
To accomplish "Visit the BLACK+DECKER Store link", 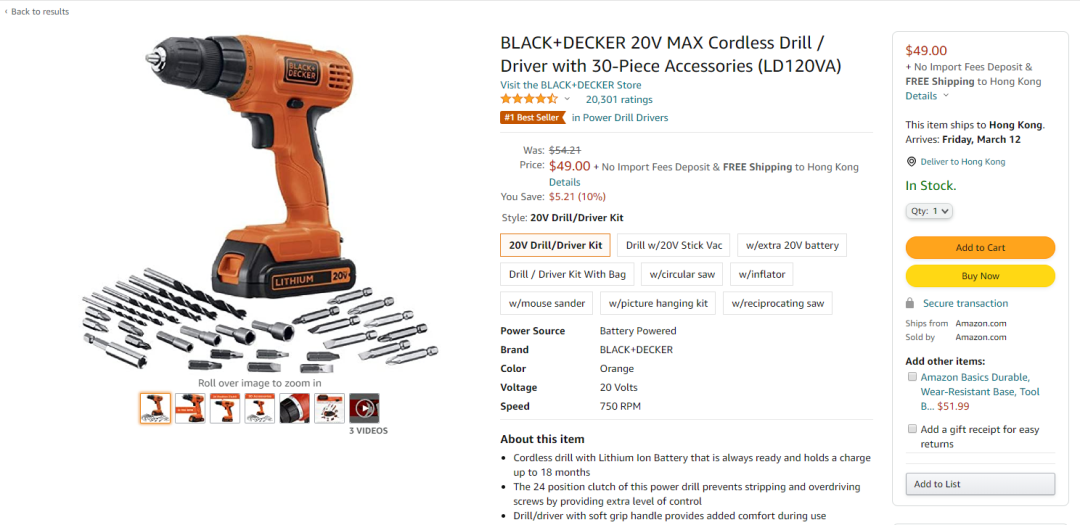I will click(x=570, y=85).
